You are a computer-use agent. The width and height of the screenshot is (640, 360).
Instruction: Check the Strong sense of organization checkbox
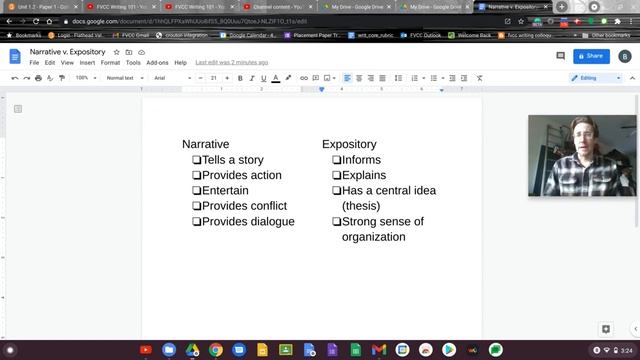coord(336,221)
